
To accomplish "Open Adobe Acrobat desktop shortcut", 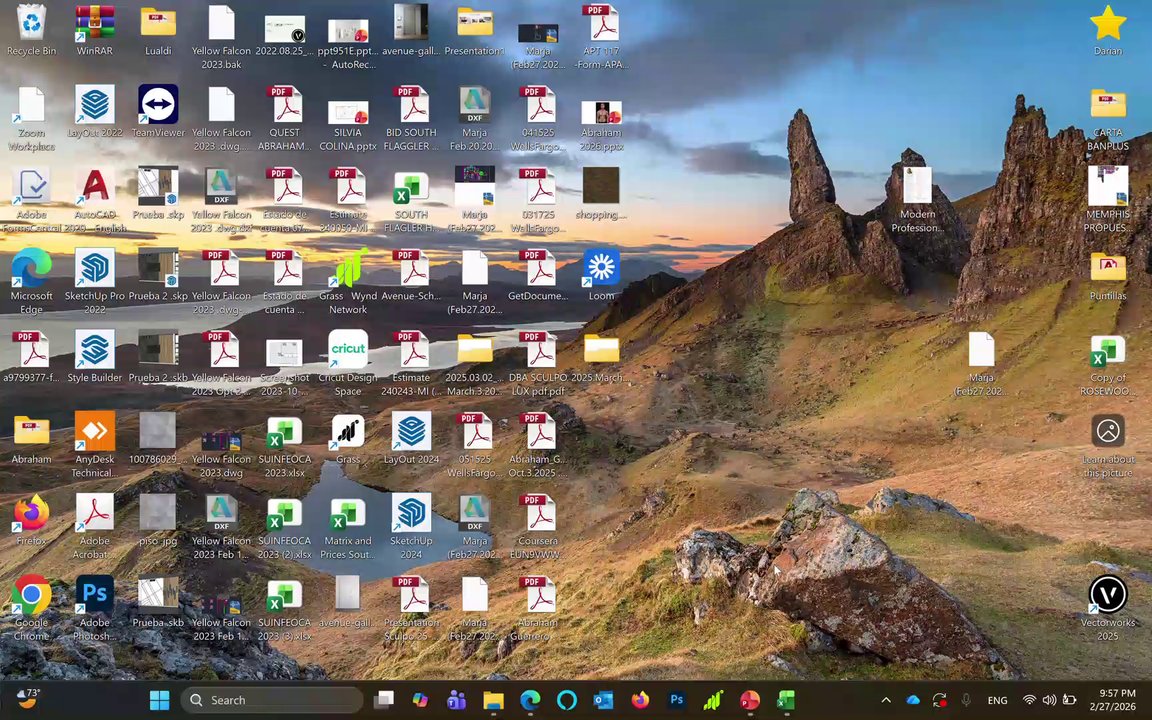I will point(95,526).
